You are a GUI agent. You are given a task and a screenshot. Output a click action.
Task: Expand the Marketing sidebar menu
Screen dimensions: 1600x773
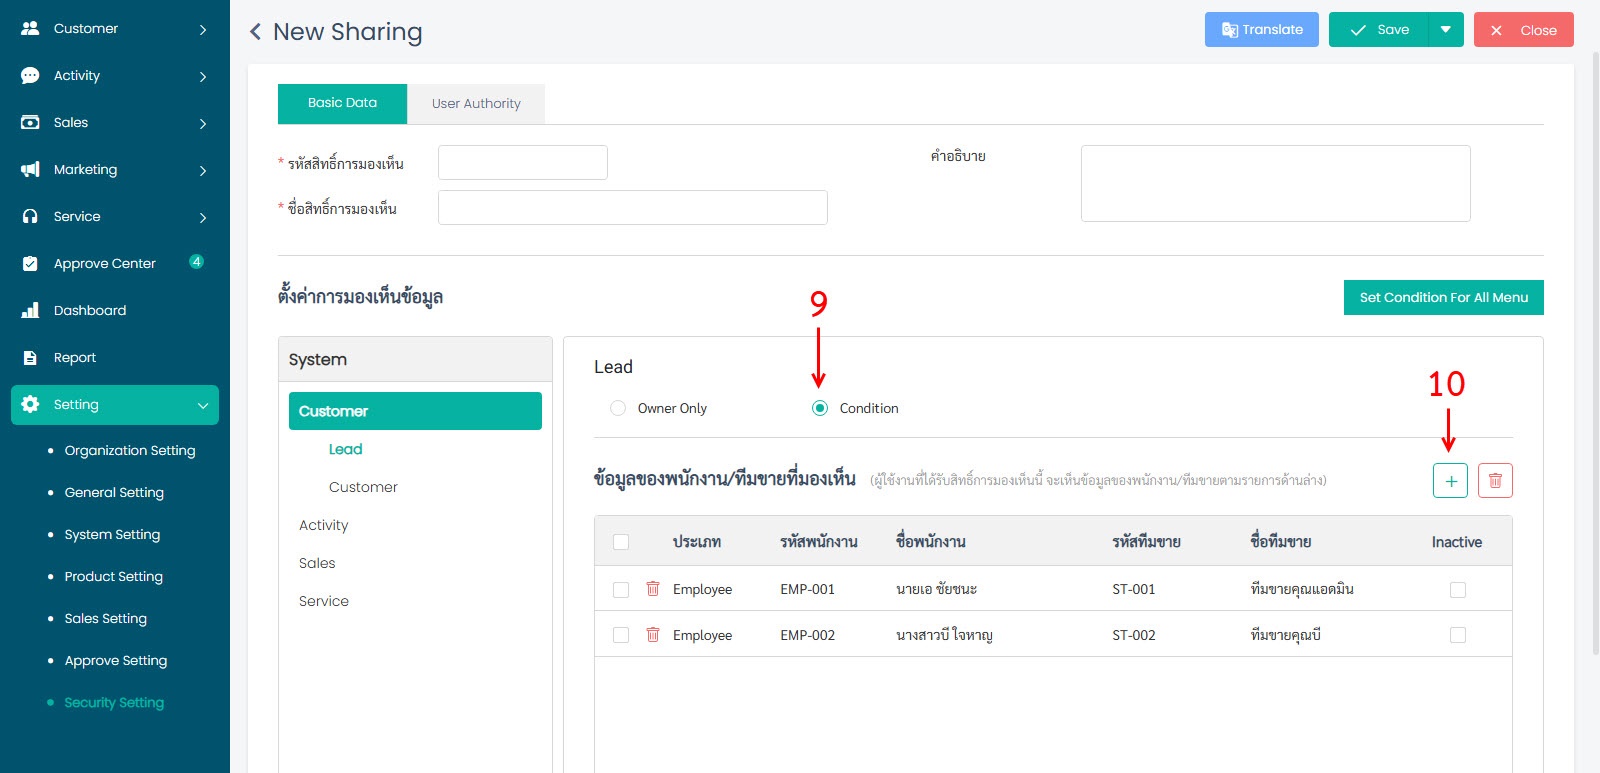tap(203, 170)
